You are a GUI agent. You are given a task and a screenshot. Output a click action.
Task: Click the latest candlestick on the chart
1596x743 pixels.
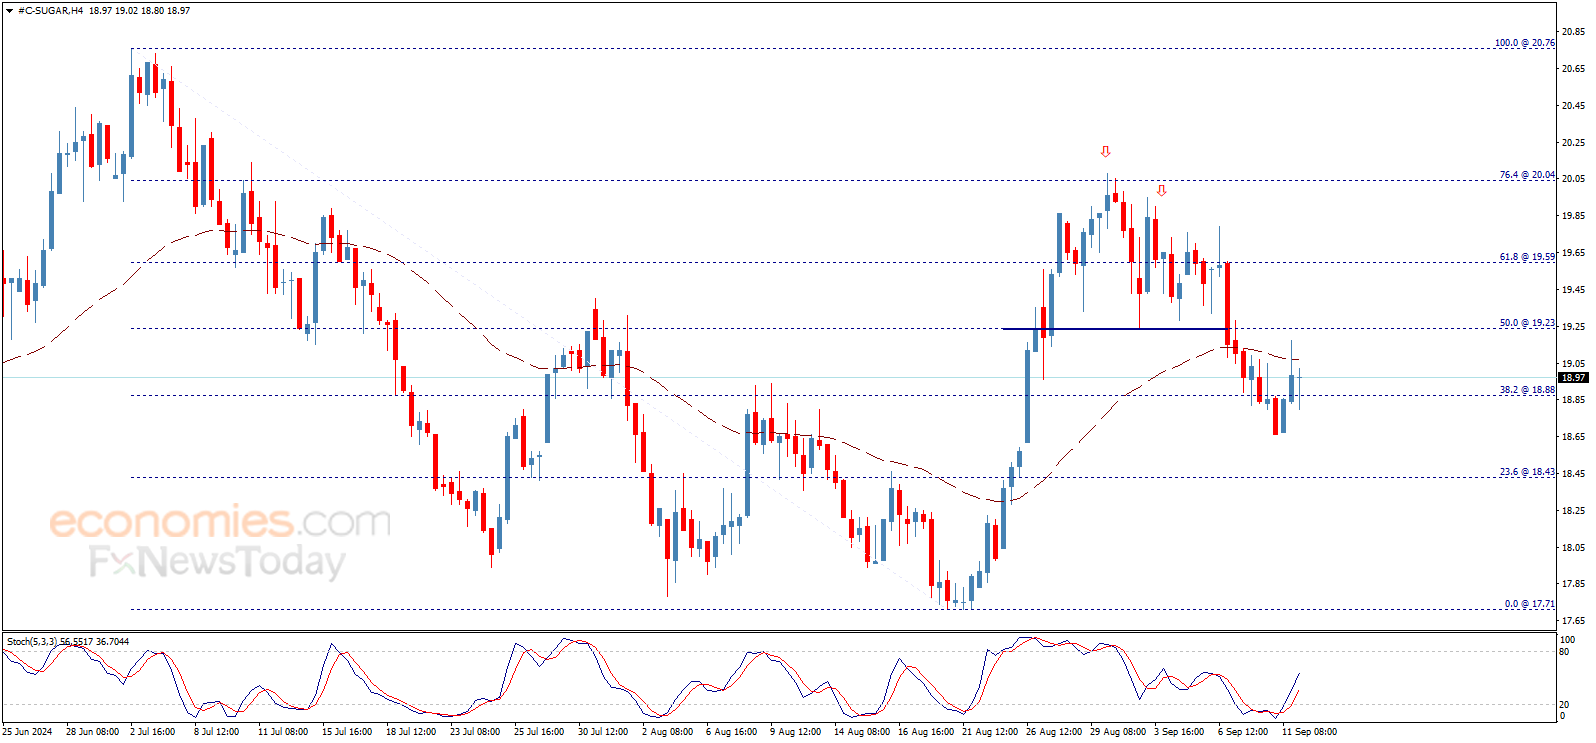1299,388
